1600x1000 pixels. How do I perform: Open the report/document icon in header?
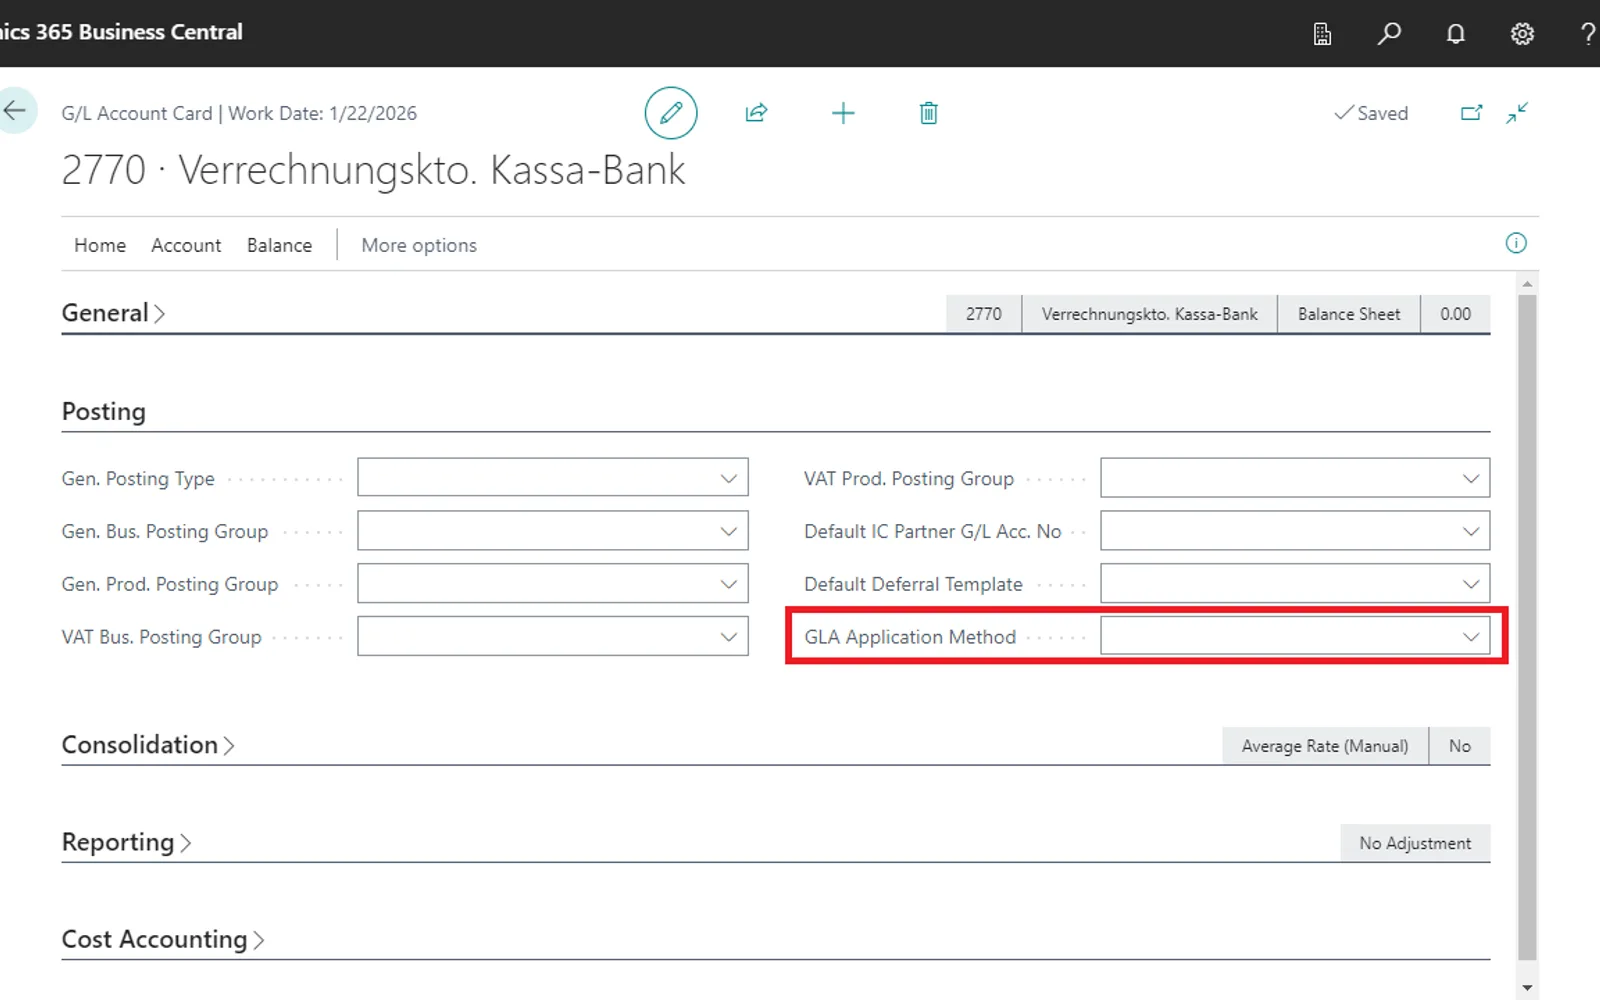tap(1322, 34)
